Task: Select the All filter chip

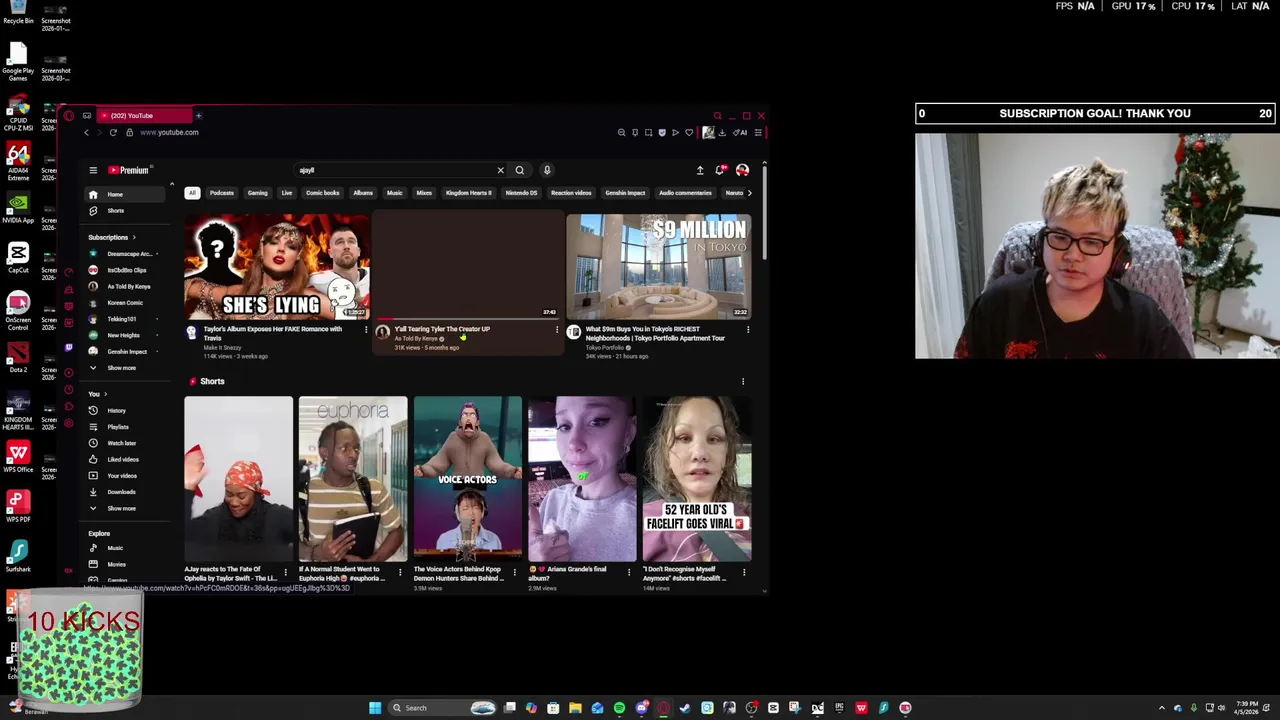Action: point(192,193)
